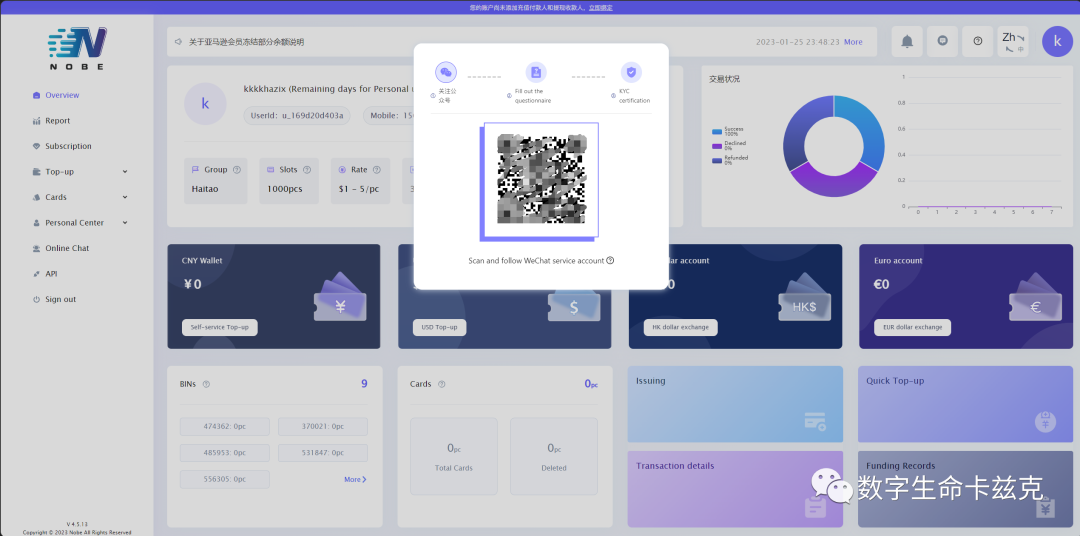Click help icon beside WeChat service account
The height and width of the screenshot is (536, 1080).
click(x=610, y=260)
